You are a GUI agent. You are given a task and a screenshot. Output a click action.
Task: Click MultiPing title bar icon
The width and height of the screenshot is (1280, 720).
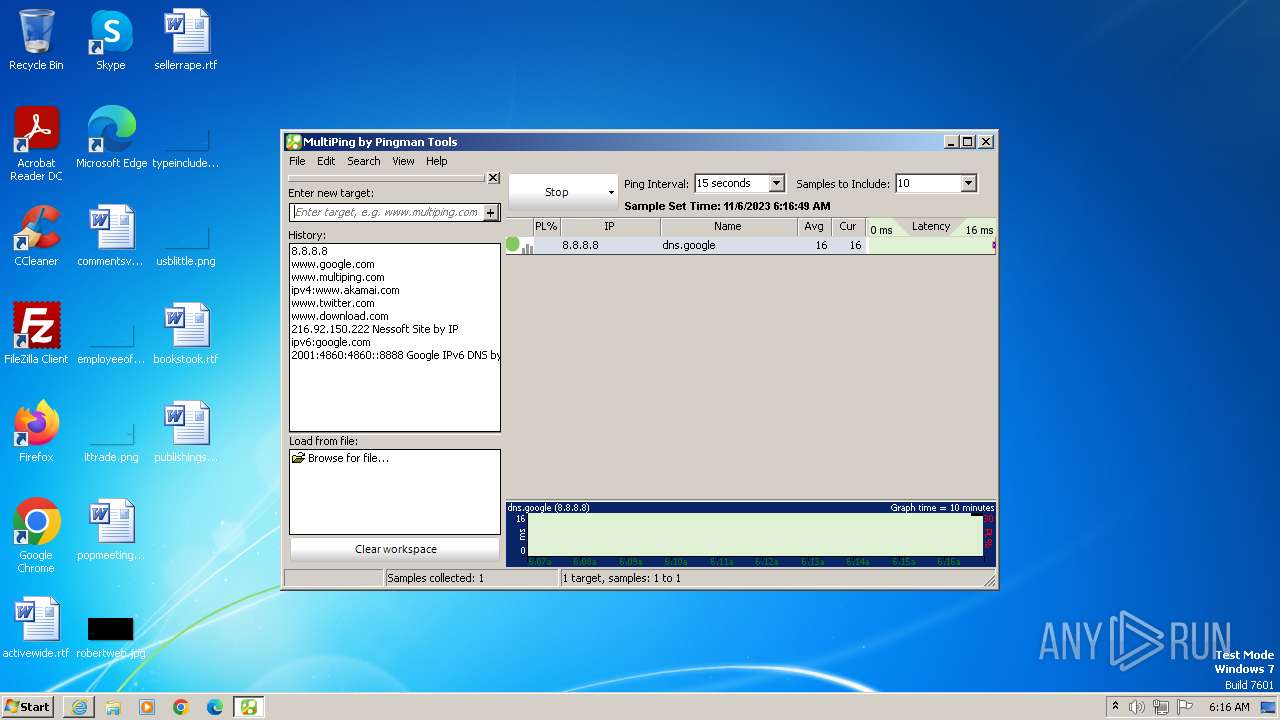293,142
